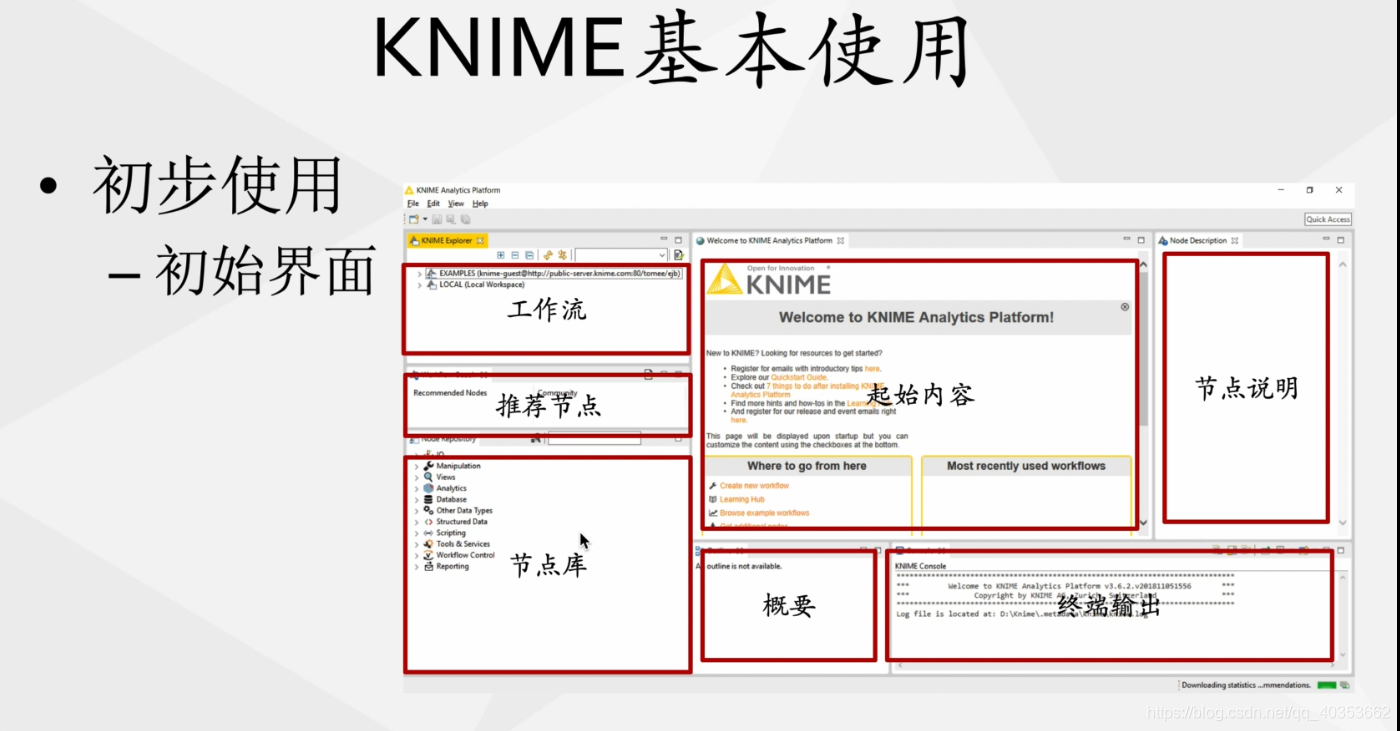The height and width of the screenshot is (731, 1400).
Task: Click the configure explorer icon right of combo box
Action: [678, 255]
